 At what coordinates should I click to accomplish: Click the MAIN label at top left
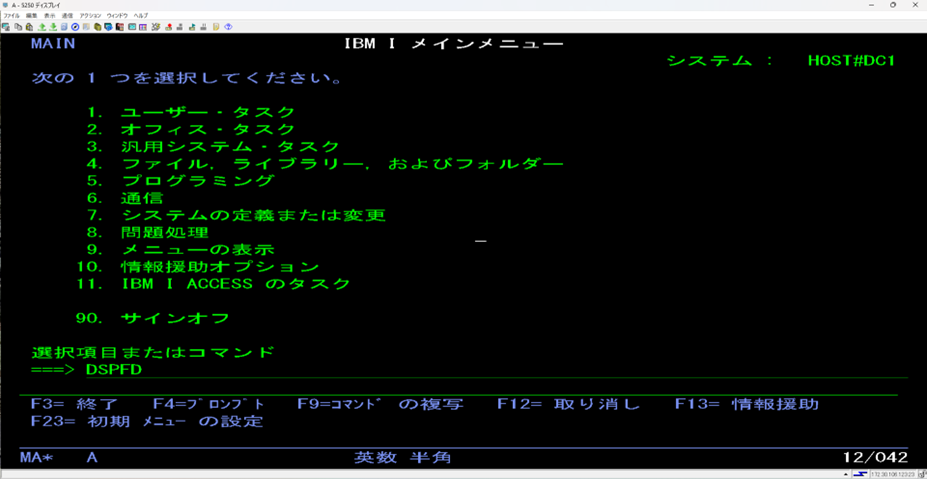click(x=53, y=43)
